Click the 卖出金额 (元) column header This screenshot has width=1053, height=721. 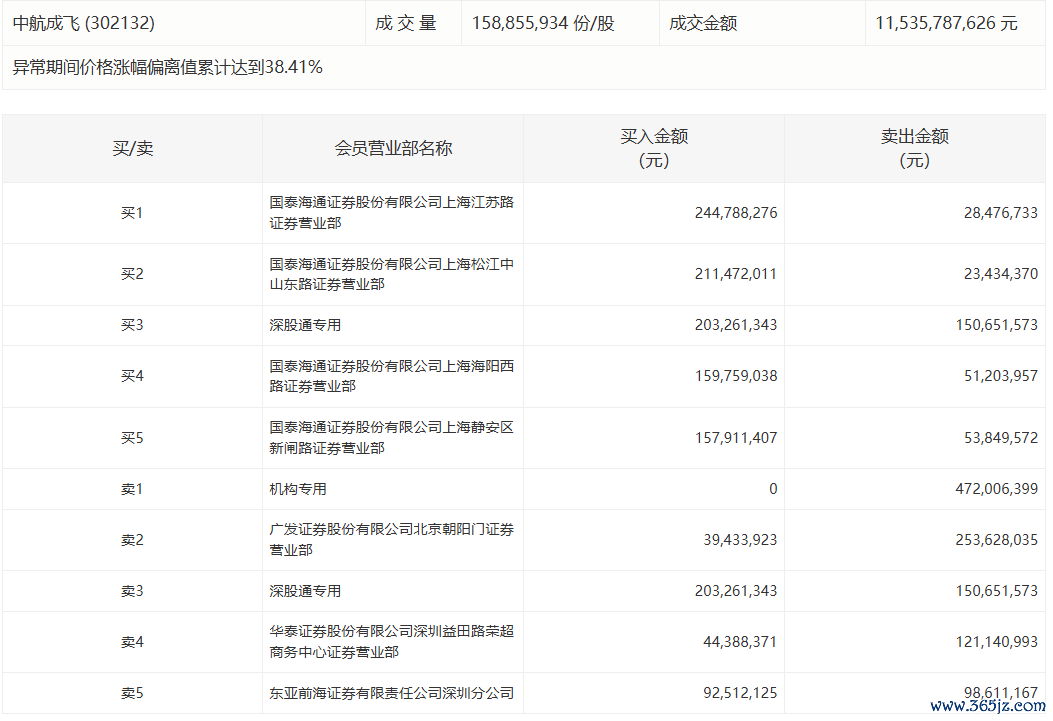click(914, 148)
